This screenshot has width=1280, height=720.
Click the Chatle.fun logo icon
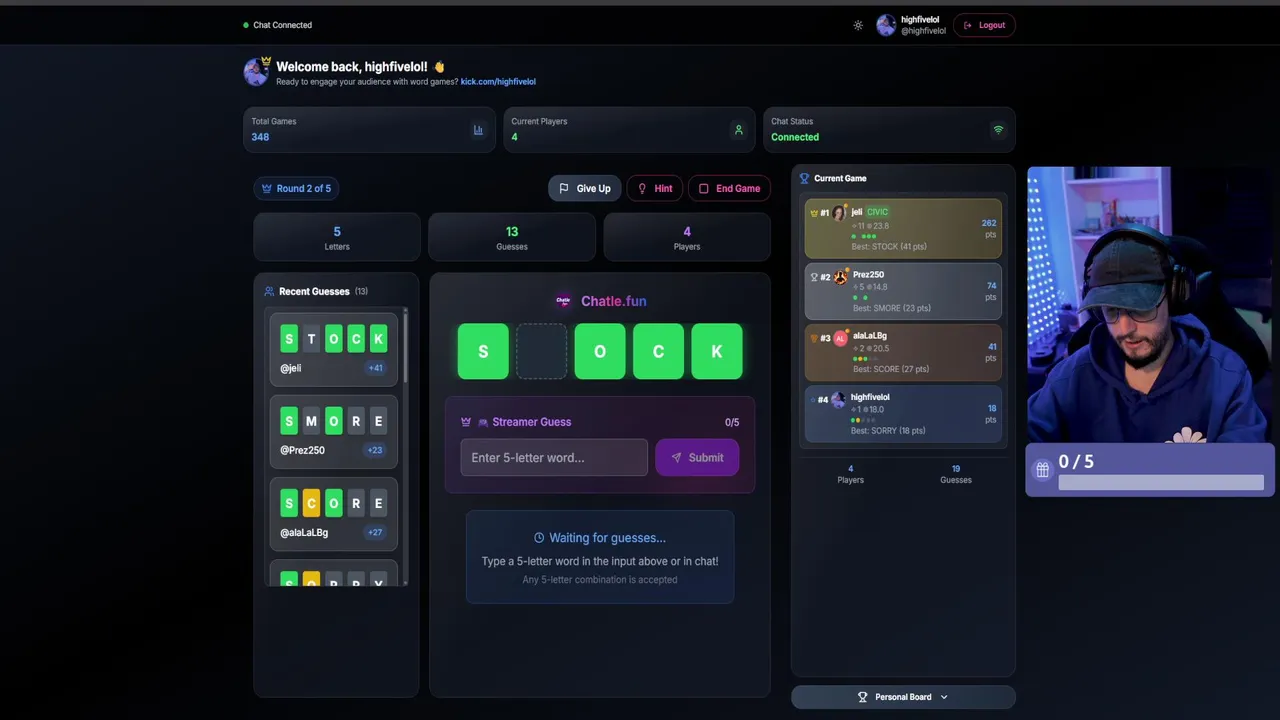(x=564, y=301)
